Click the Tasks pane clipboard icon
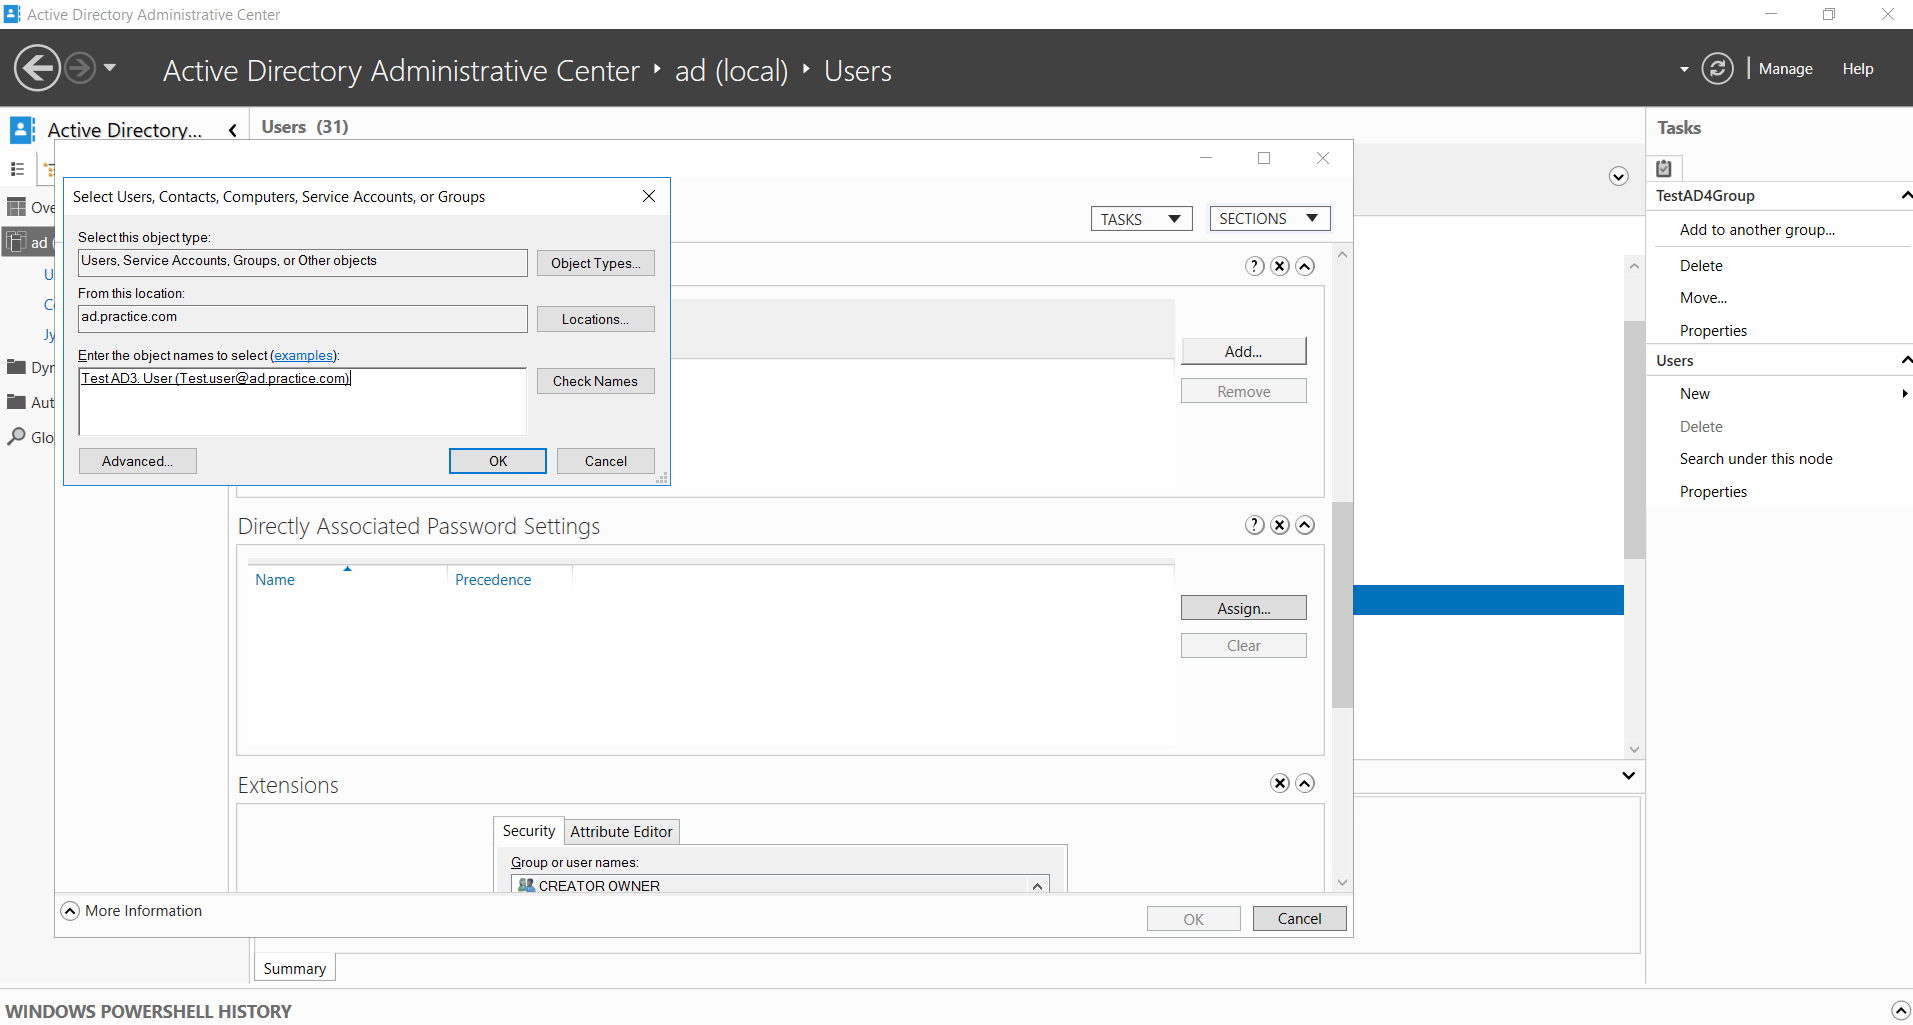The image size is (1913, 1025). tap(1664, 168)
